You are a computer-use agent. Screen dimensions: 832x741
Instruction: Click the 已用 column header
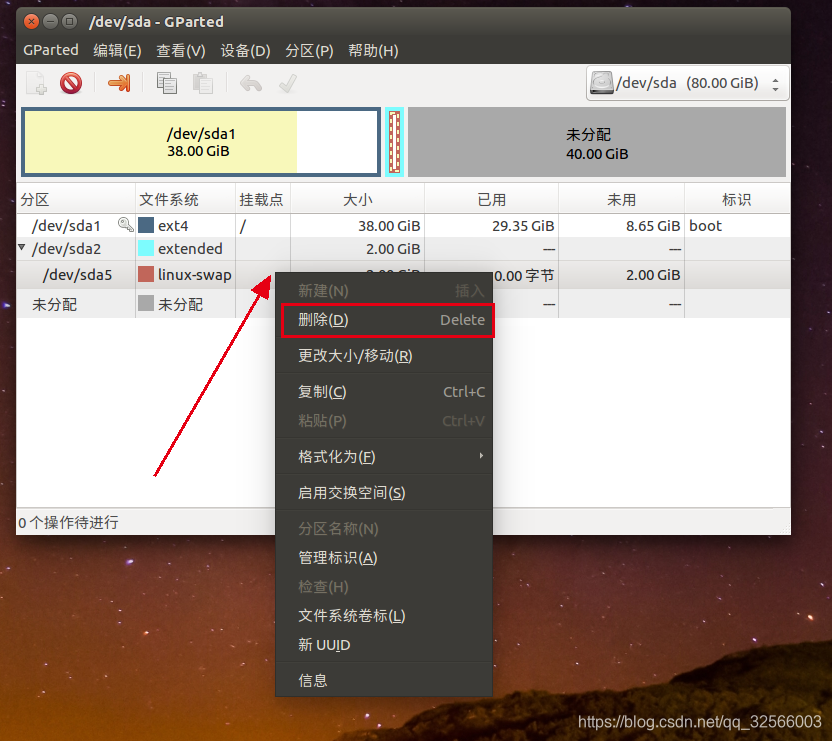click(491, 200)
